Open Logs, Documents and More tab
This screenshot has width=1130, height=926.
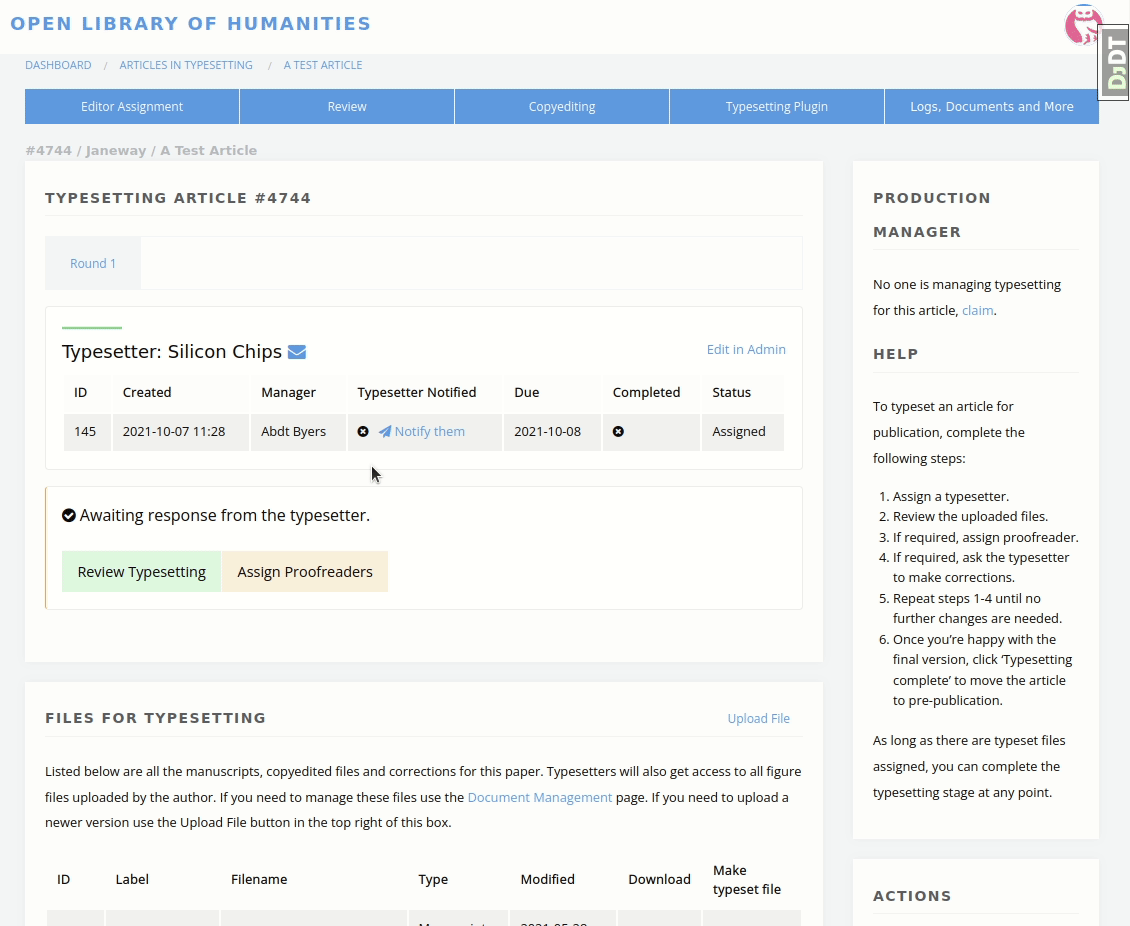coord(991,107)
